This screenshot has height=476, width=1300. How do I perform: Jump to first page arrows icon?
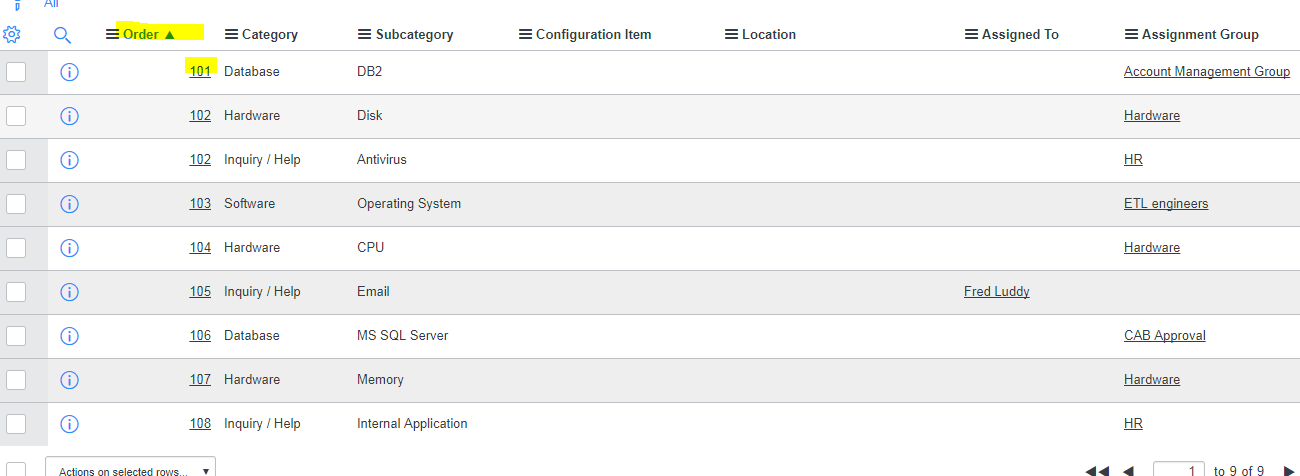(x=1097, y=471)
